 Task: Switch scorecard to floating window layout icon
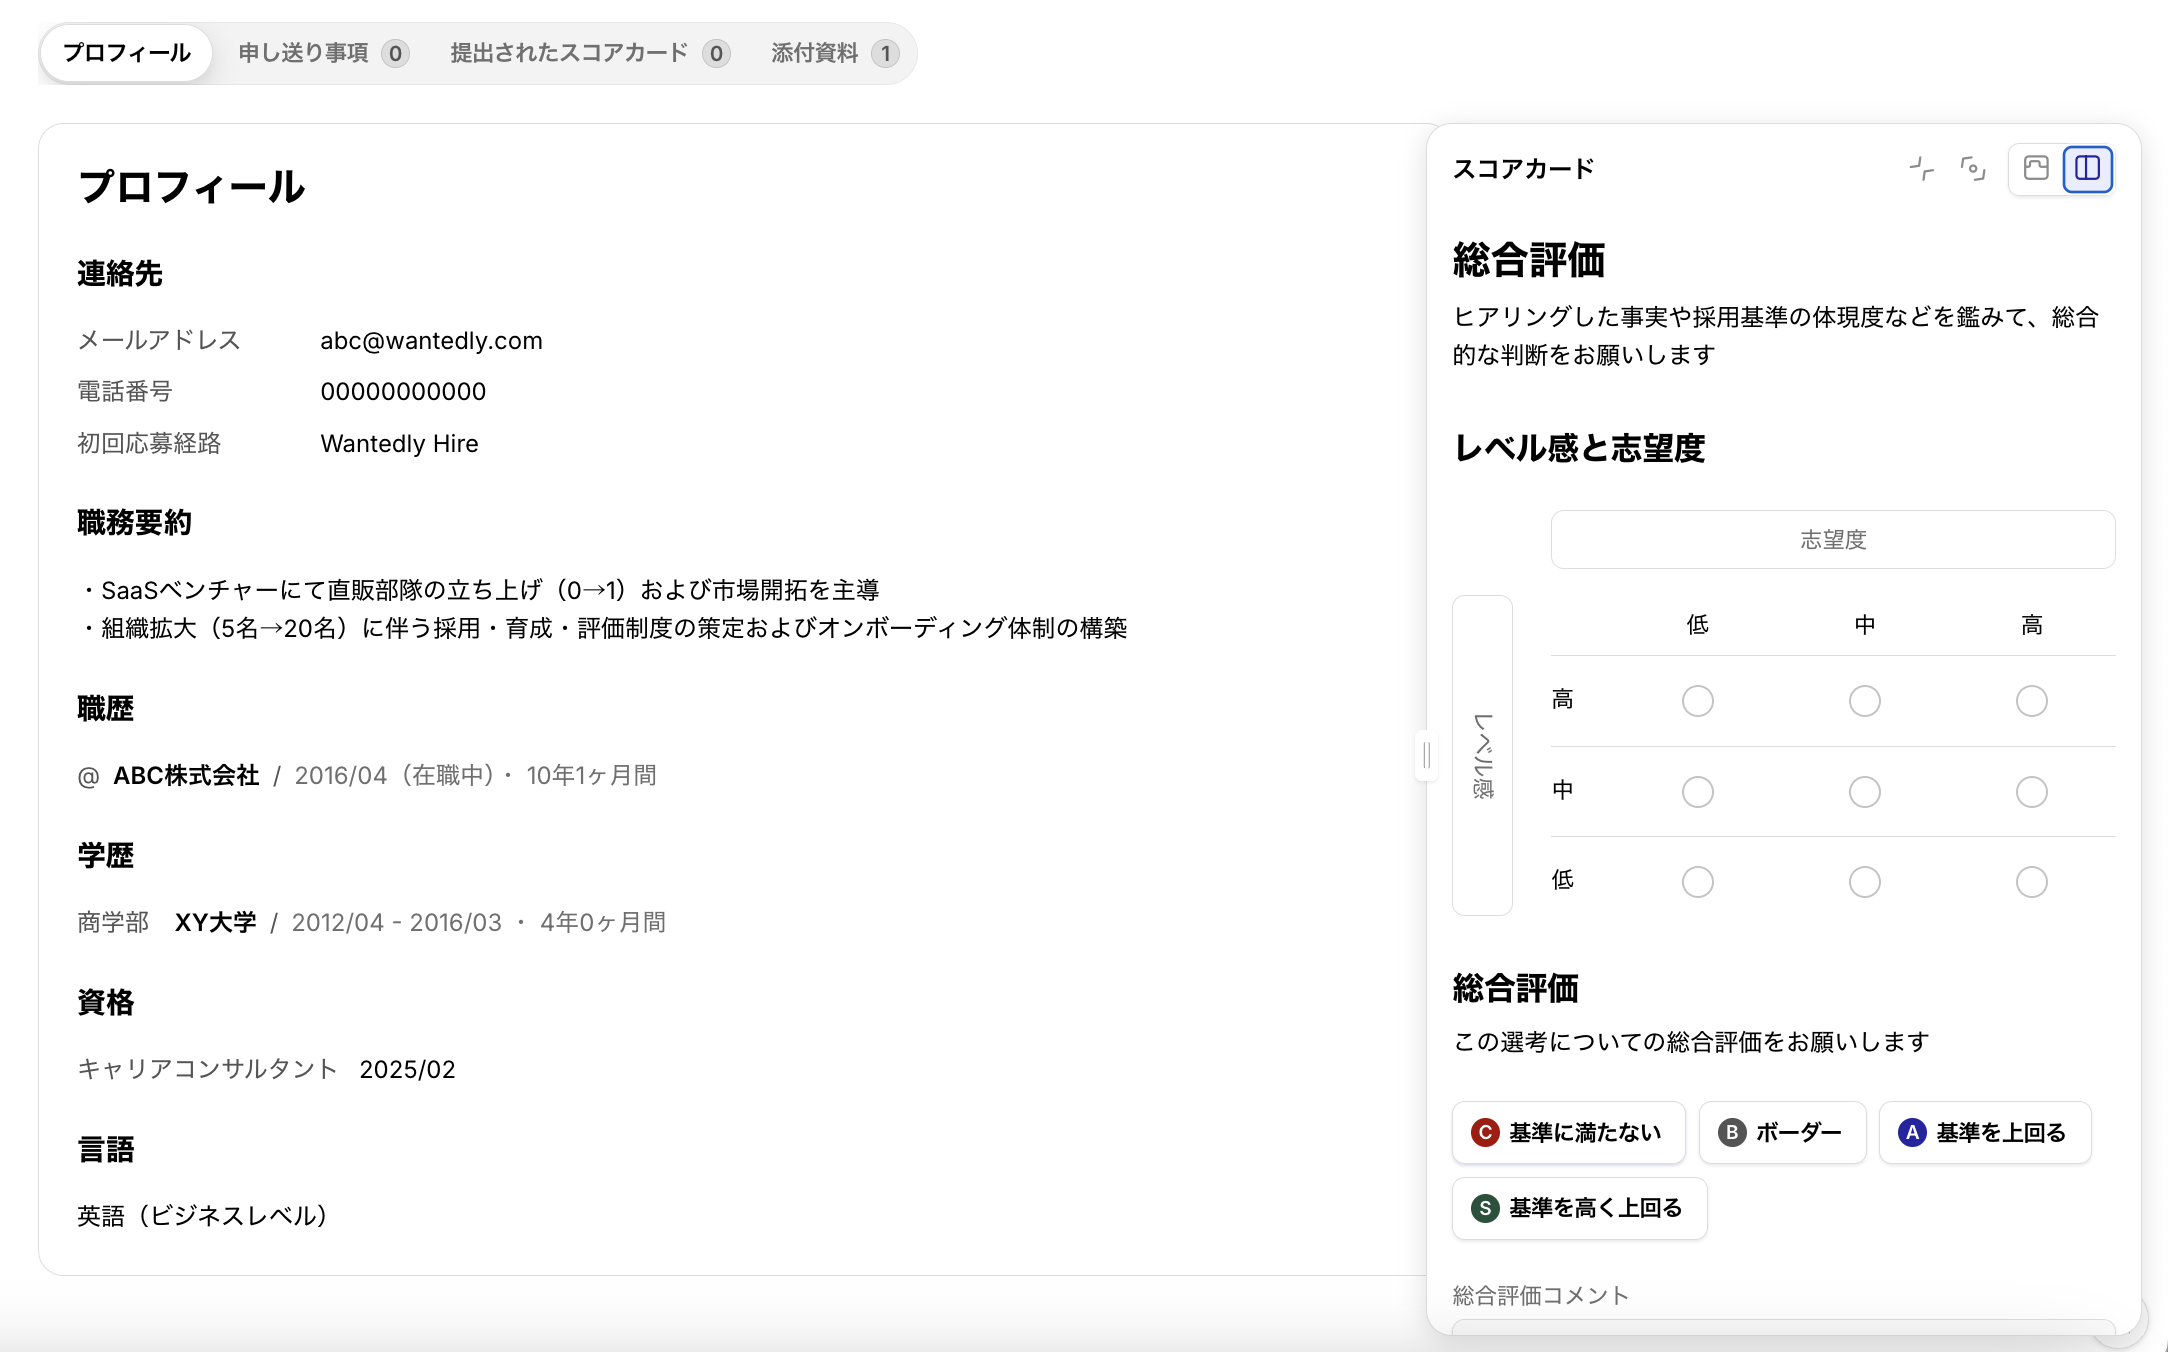point(2036,168)
